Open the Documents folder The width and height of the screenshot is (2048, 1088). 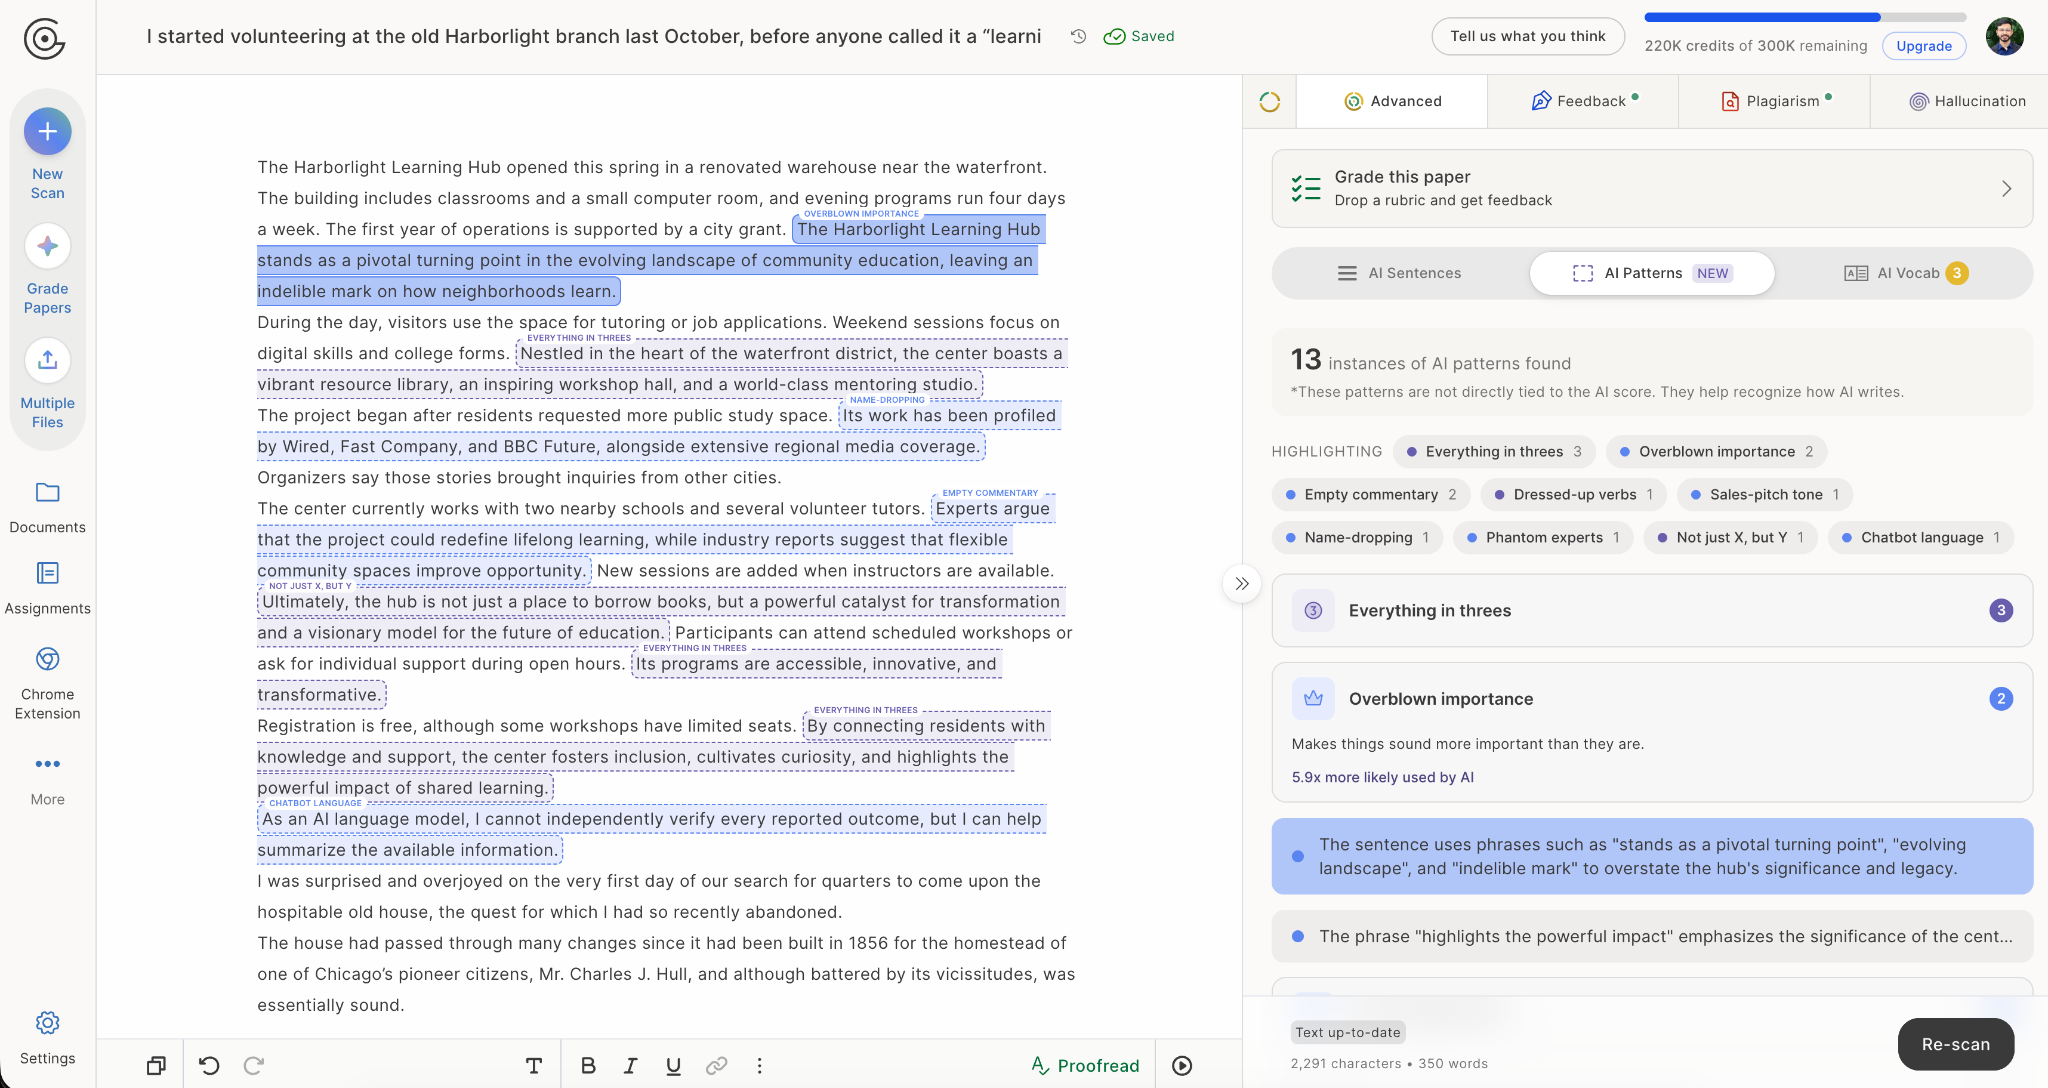(x=47, y=507)
